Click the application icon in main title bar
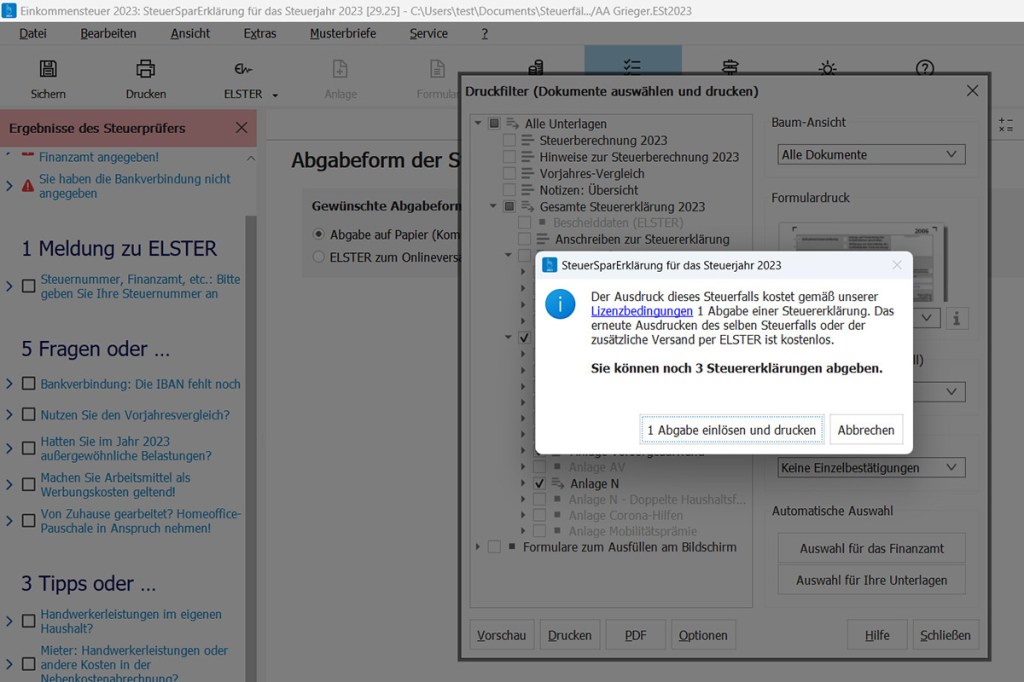1024x682 pixels. pyautogui.click(x=9, y=10)
